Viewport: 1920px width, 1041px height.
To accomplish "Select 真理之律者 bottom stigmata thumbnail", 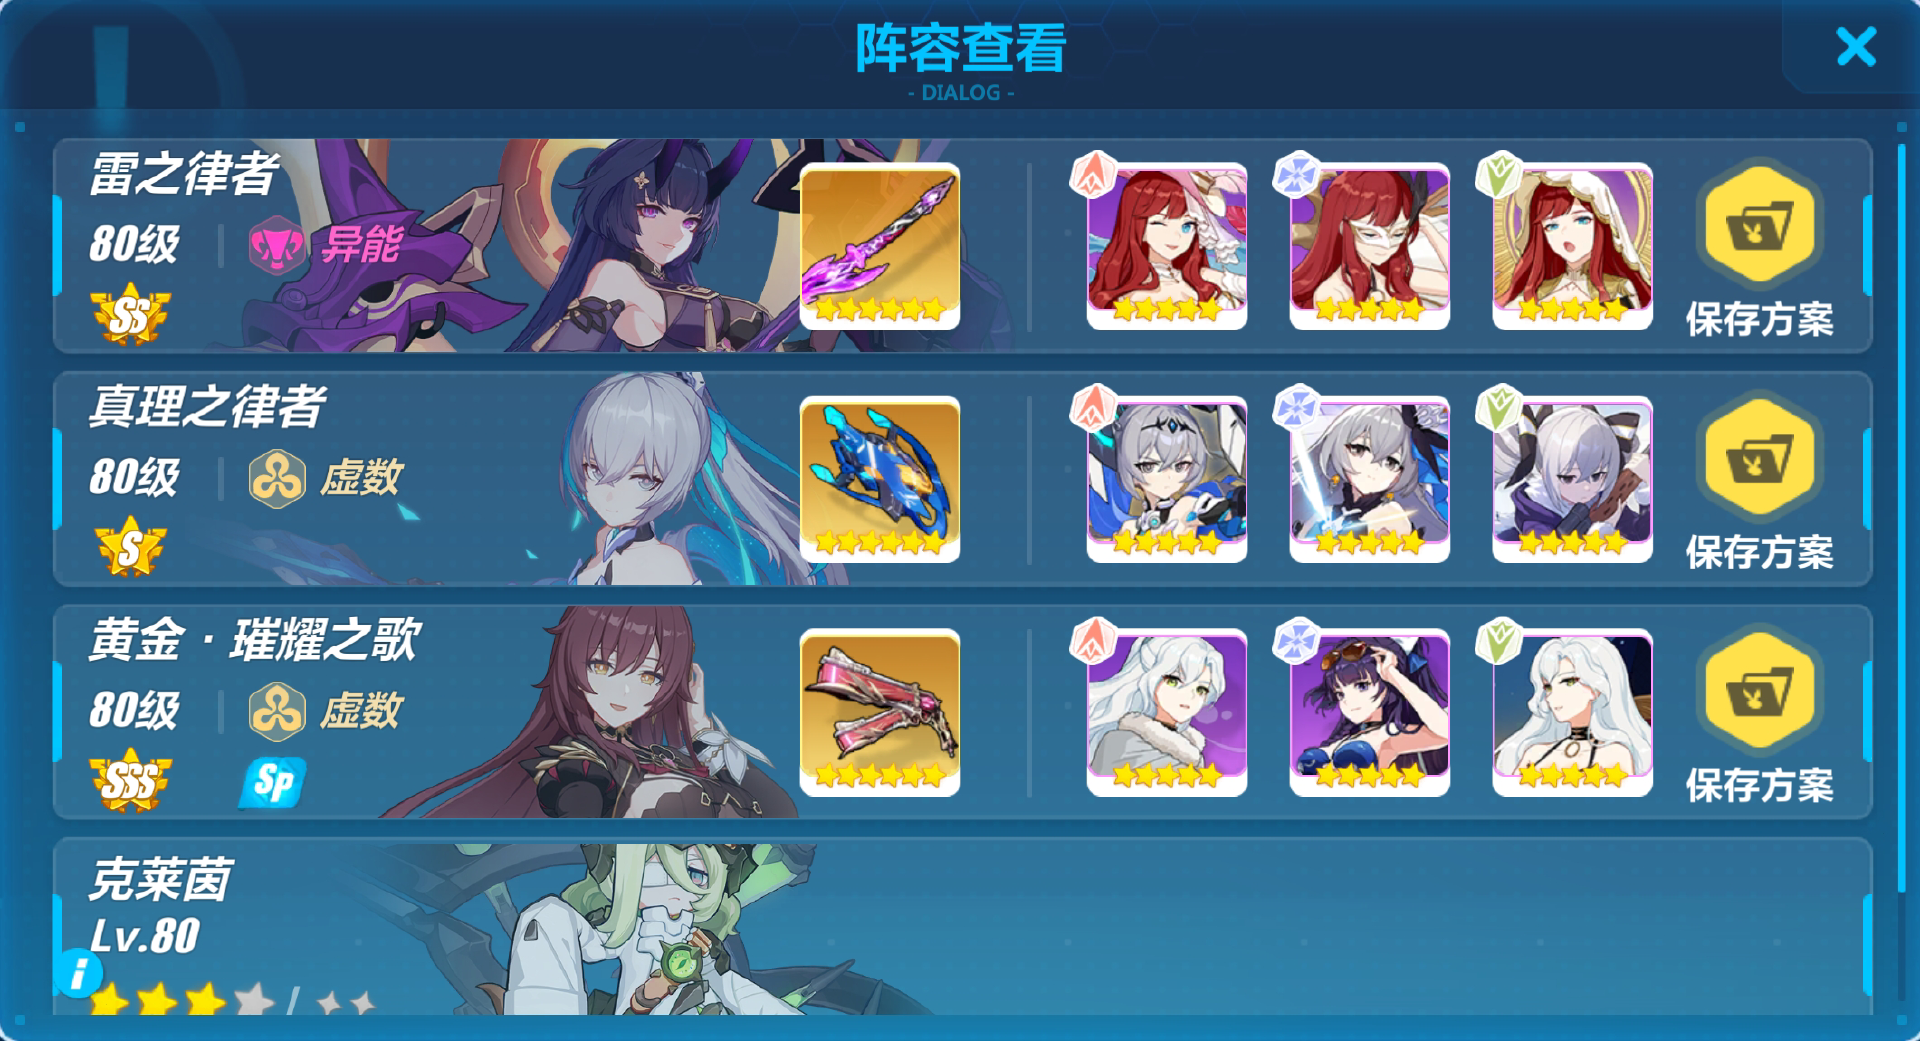I will [1572, 479].
